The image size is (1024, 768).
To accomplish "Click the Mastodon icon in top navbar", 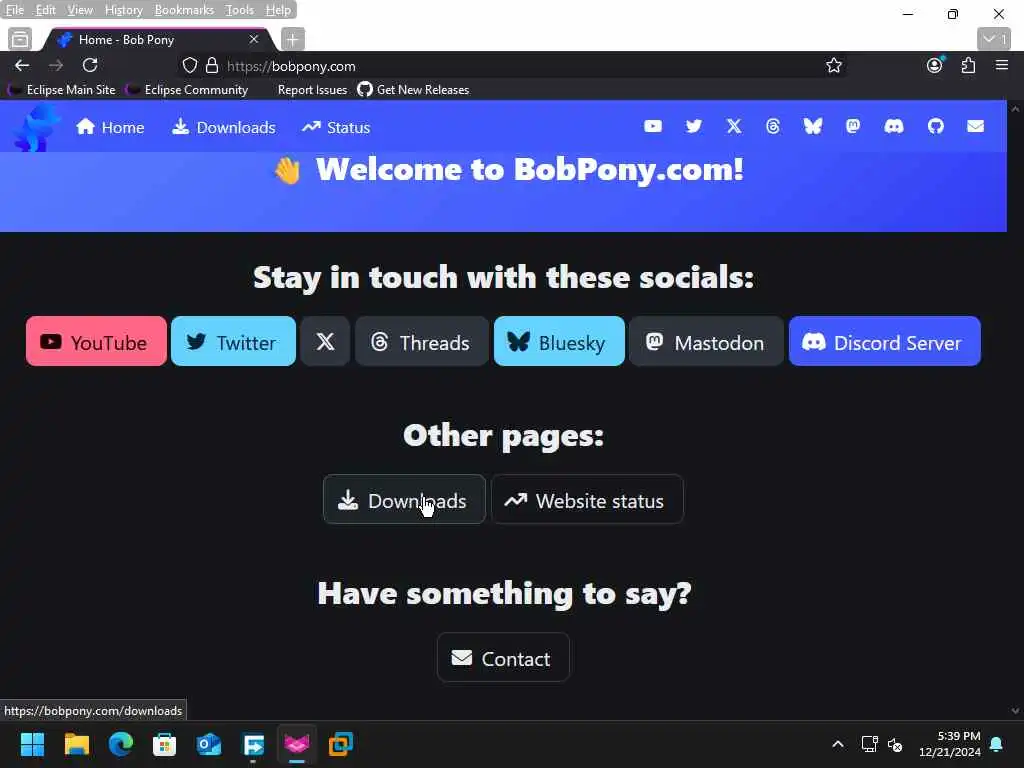I will point(852,126).
